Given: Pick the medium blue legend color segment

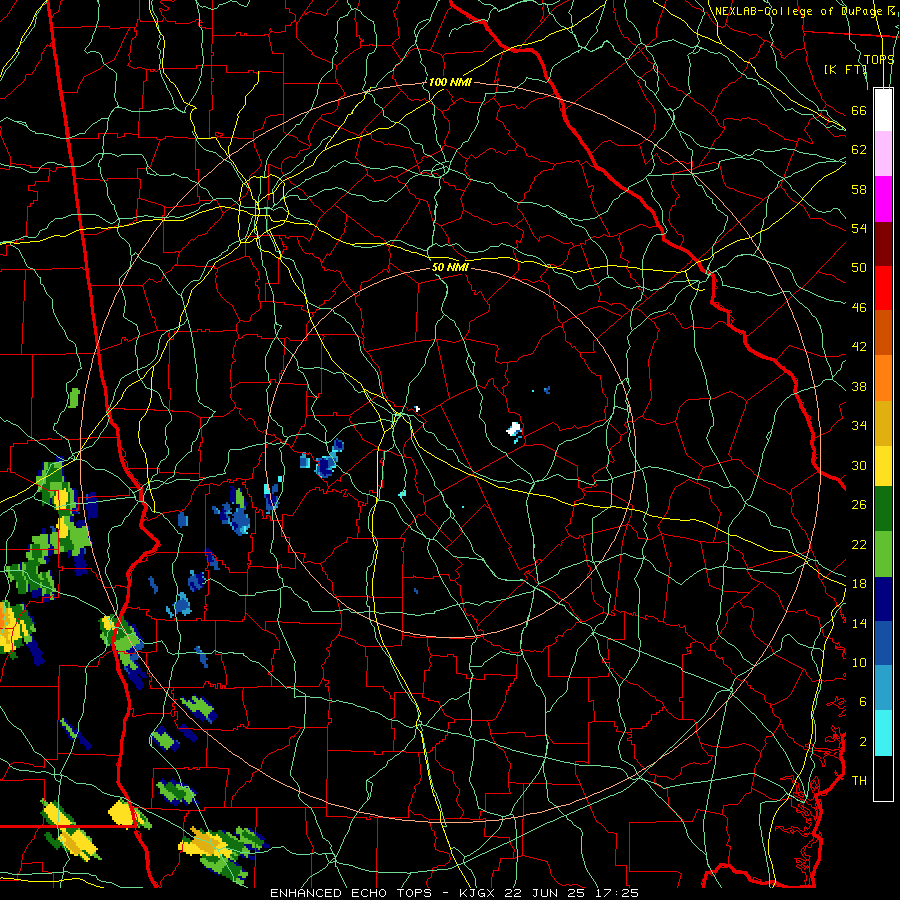Looking at the screenshot, I should click(883, 643).
